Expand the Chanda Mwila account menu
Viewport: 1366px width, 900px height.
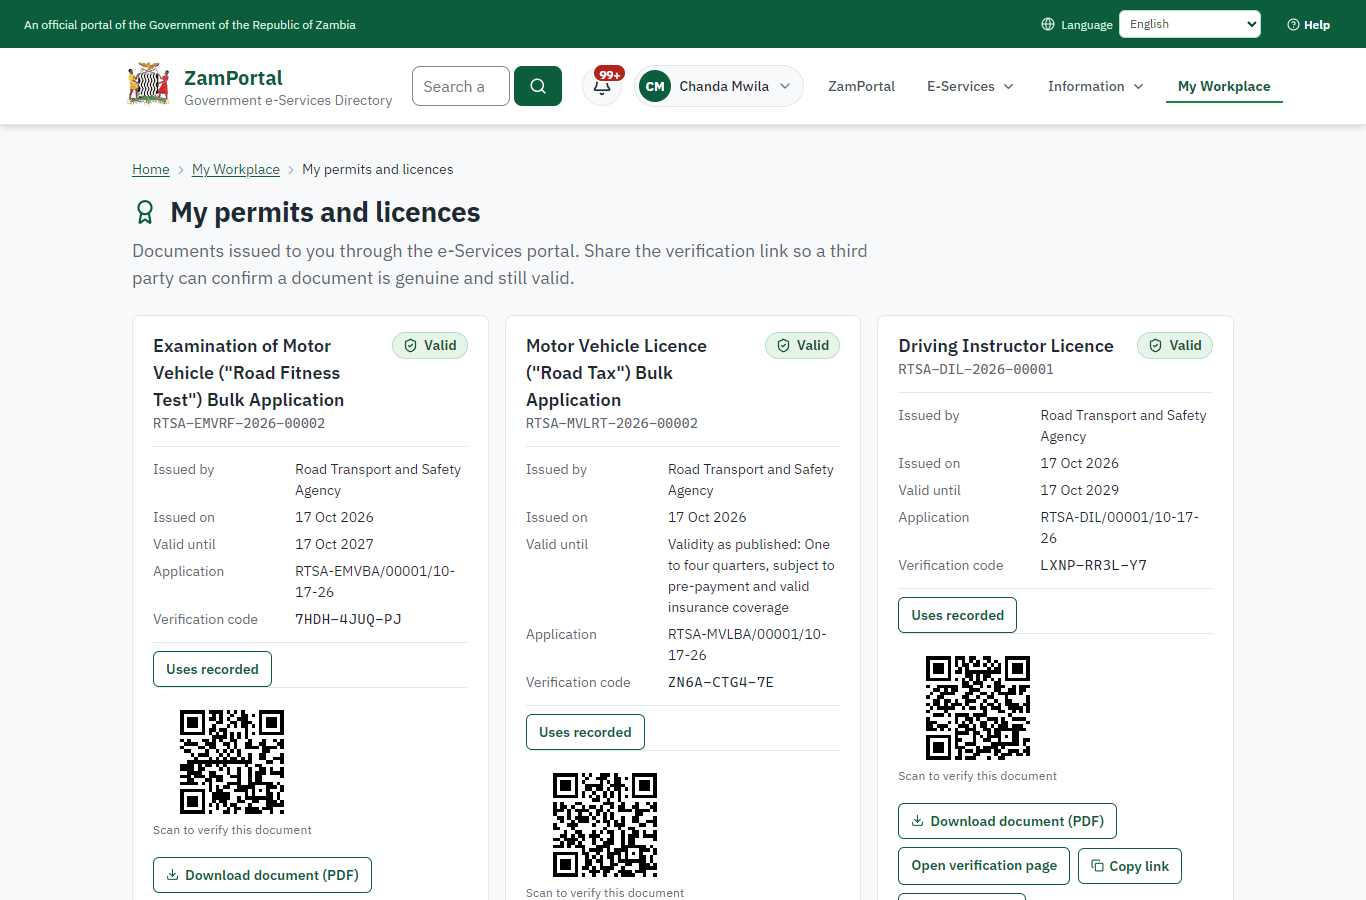(719, 86)
